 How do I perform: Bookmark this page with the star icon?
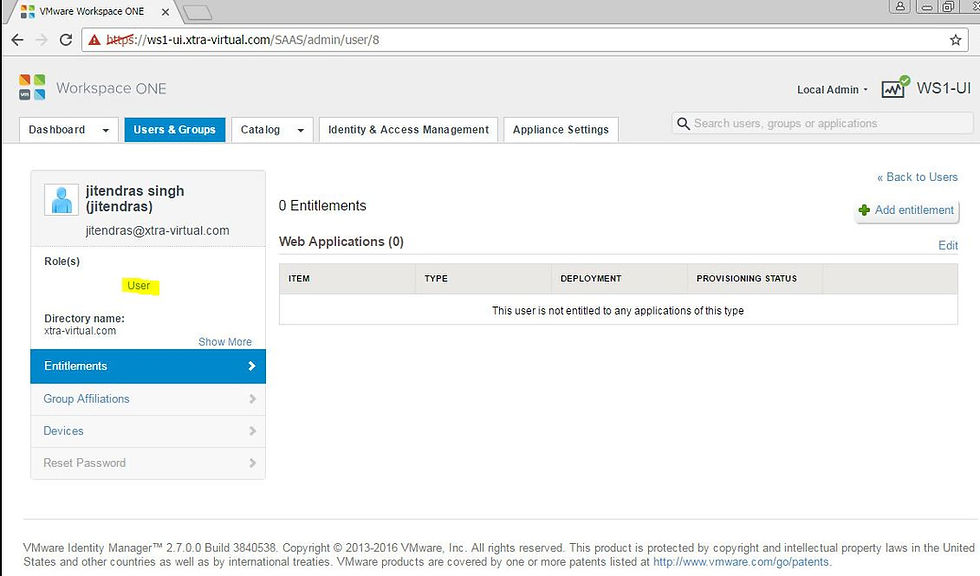tap(955, 40)
